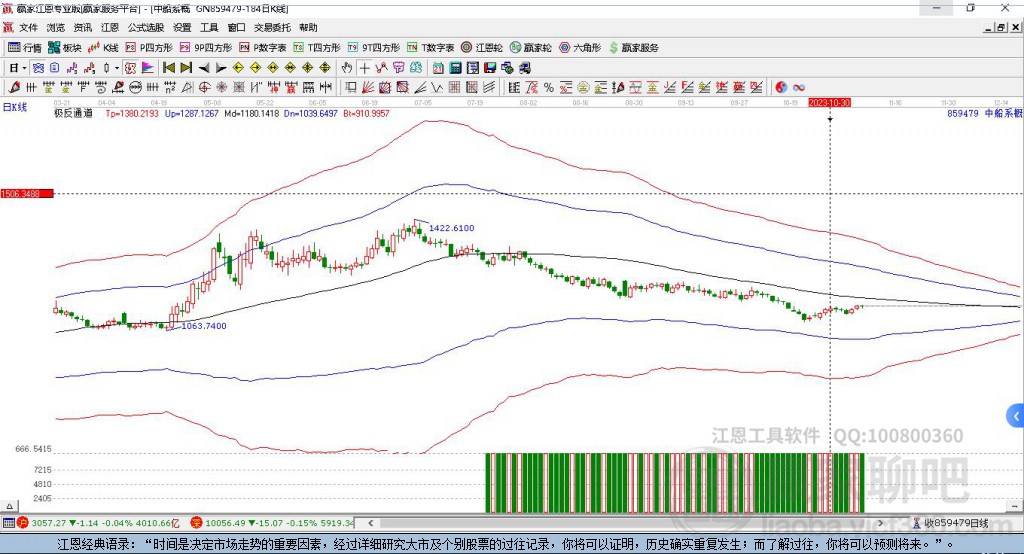Click the hand pan tool icon
The width and height of the screenshot is (1024, 554).
click(346, 68)
